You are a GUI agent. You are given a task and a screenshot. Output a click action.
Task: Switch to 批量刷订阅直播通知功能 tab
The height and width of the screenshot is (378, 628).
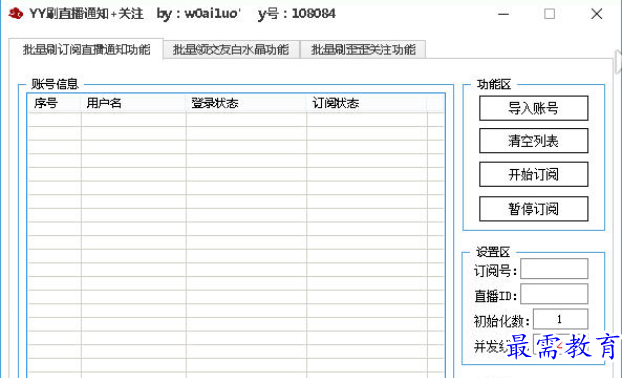pyautogui.click(x=86, y=49)
